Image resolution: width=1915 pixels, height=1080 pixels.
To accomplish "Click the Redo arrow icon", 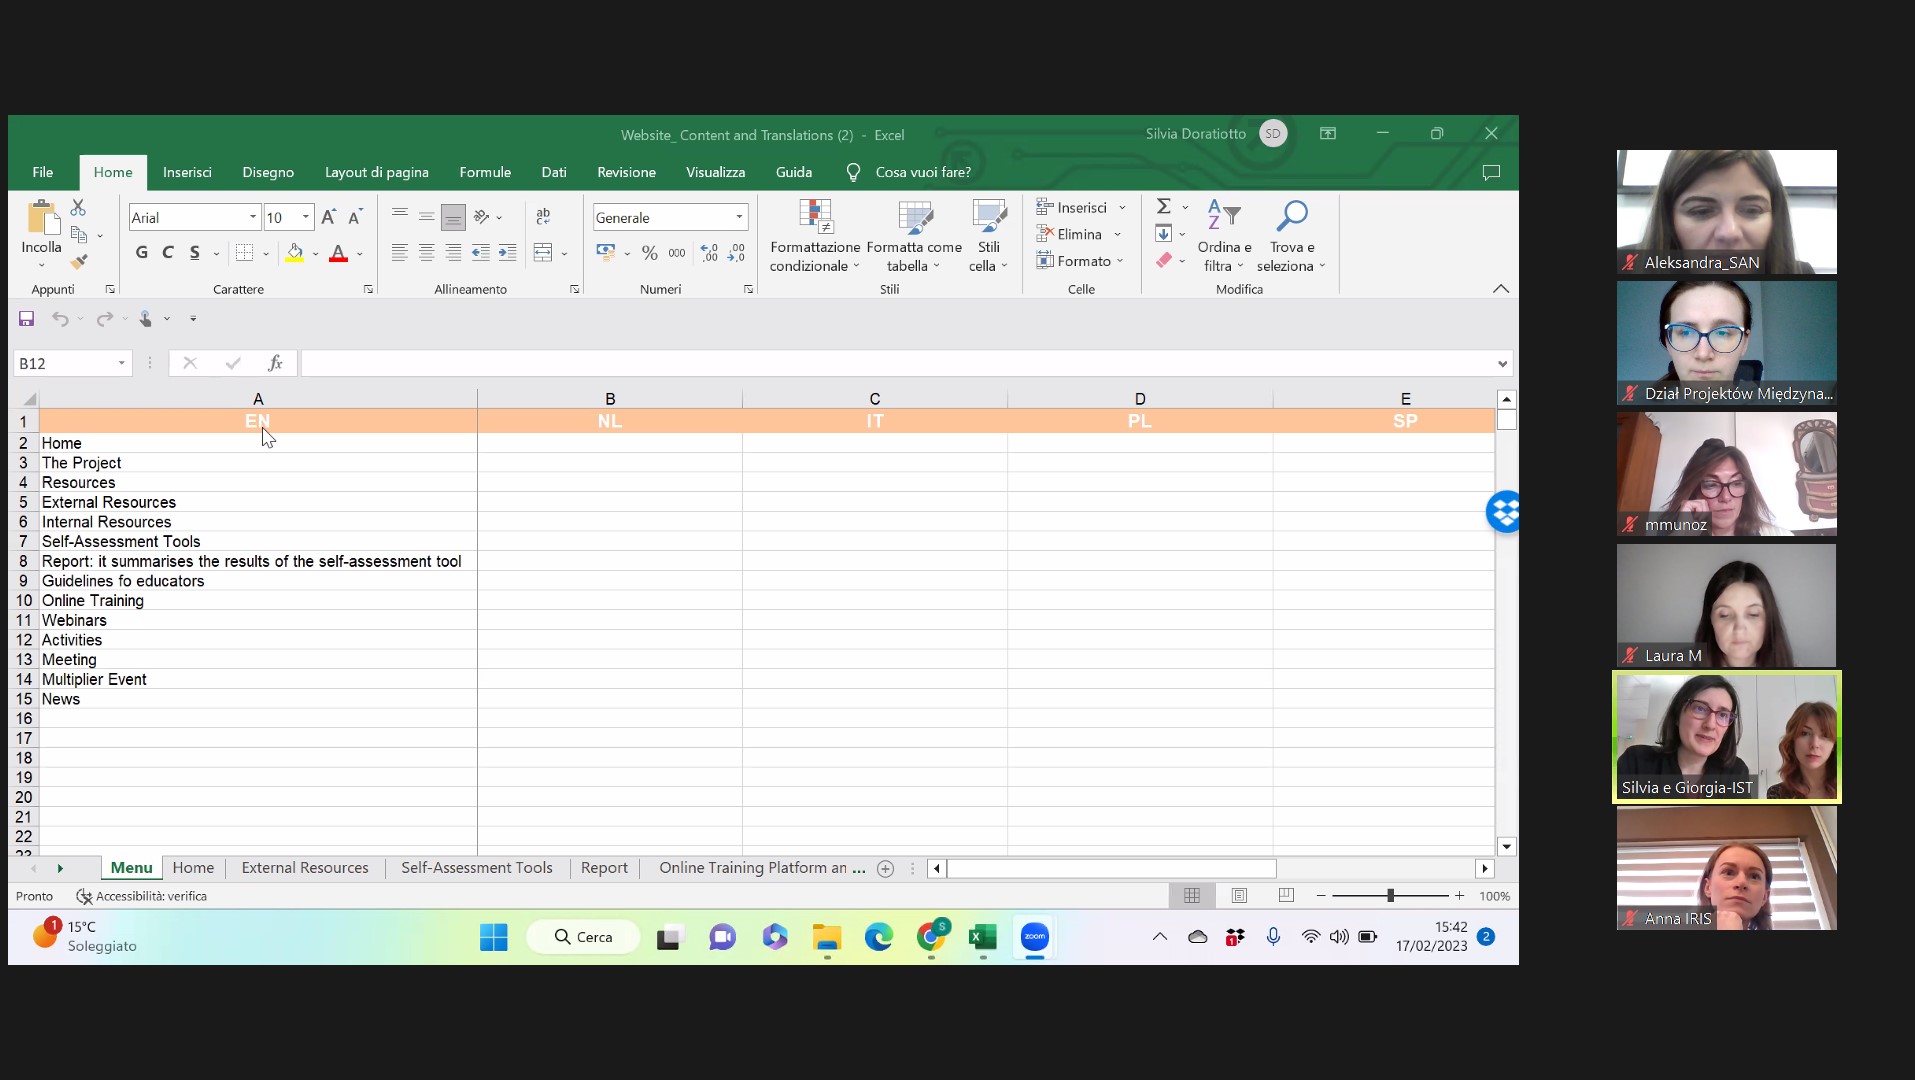I will pyautogui.click(x=104, y=318).
